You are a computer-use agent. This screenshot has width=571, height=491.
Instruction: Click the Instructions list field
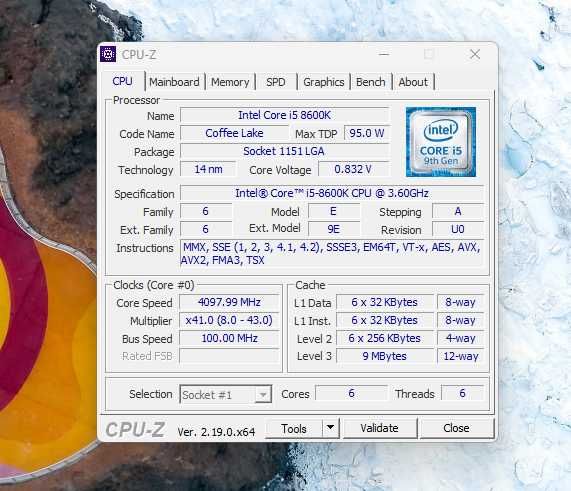[332, 254]
